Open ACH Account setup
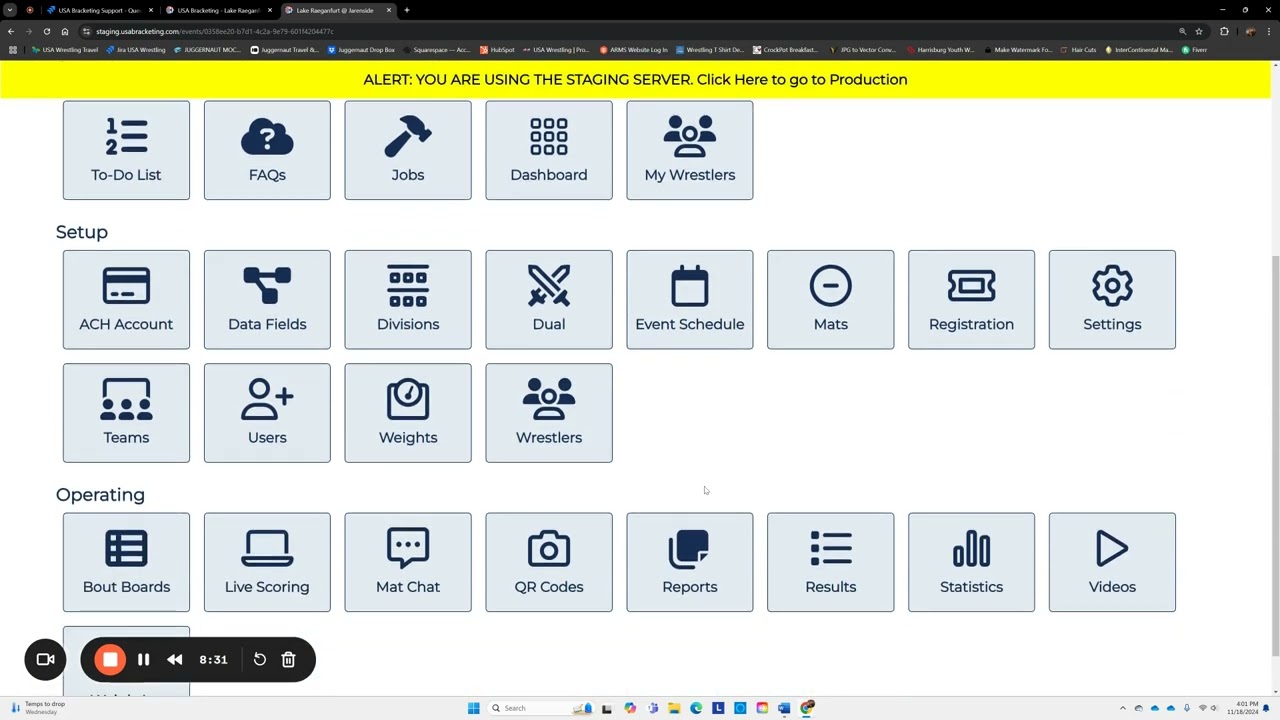The image size is (1280, 720). coord(126,300)
